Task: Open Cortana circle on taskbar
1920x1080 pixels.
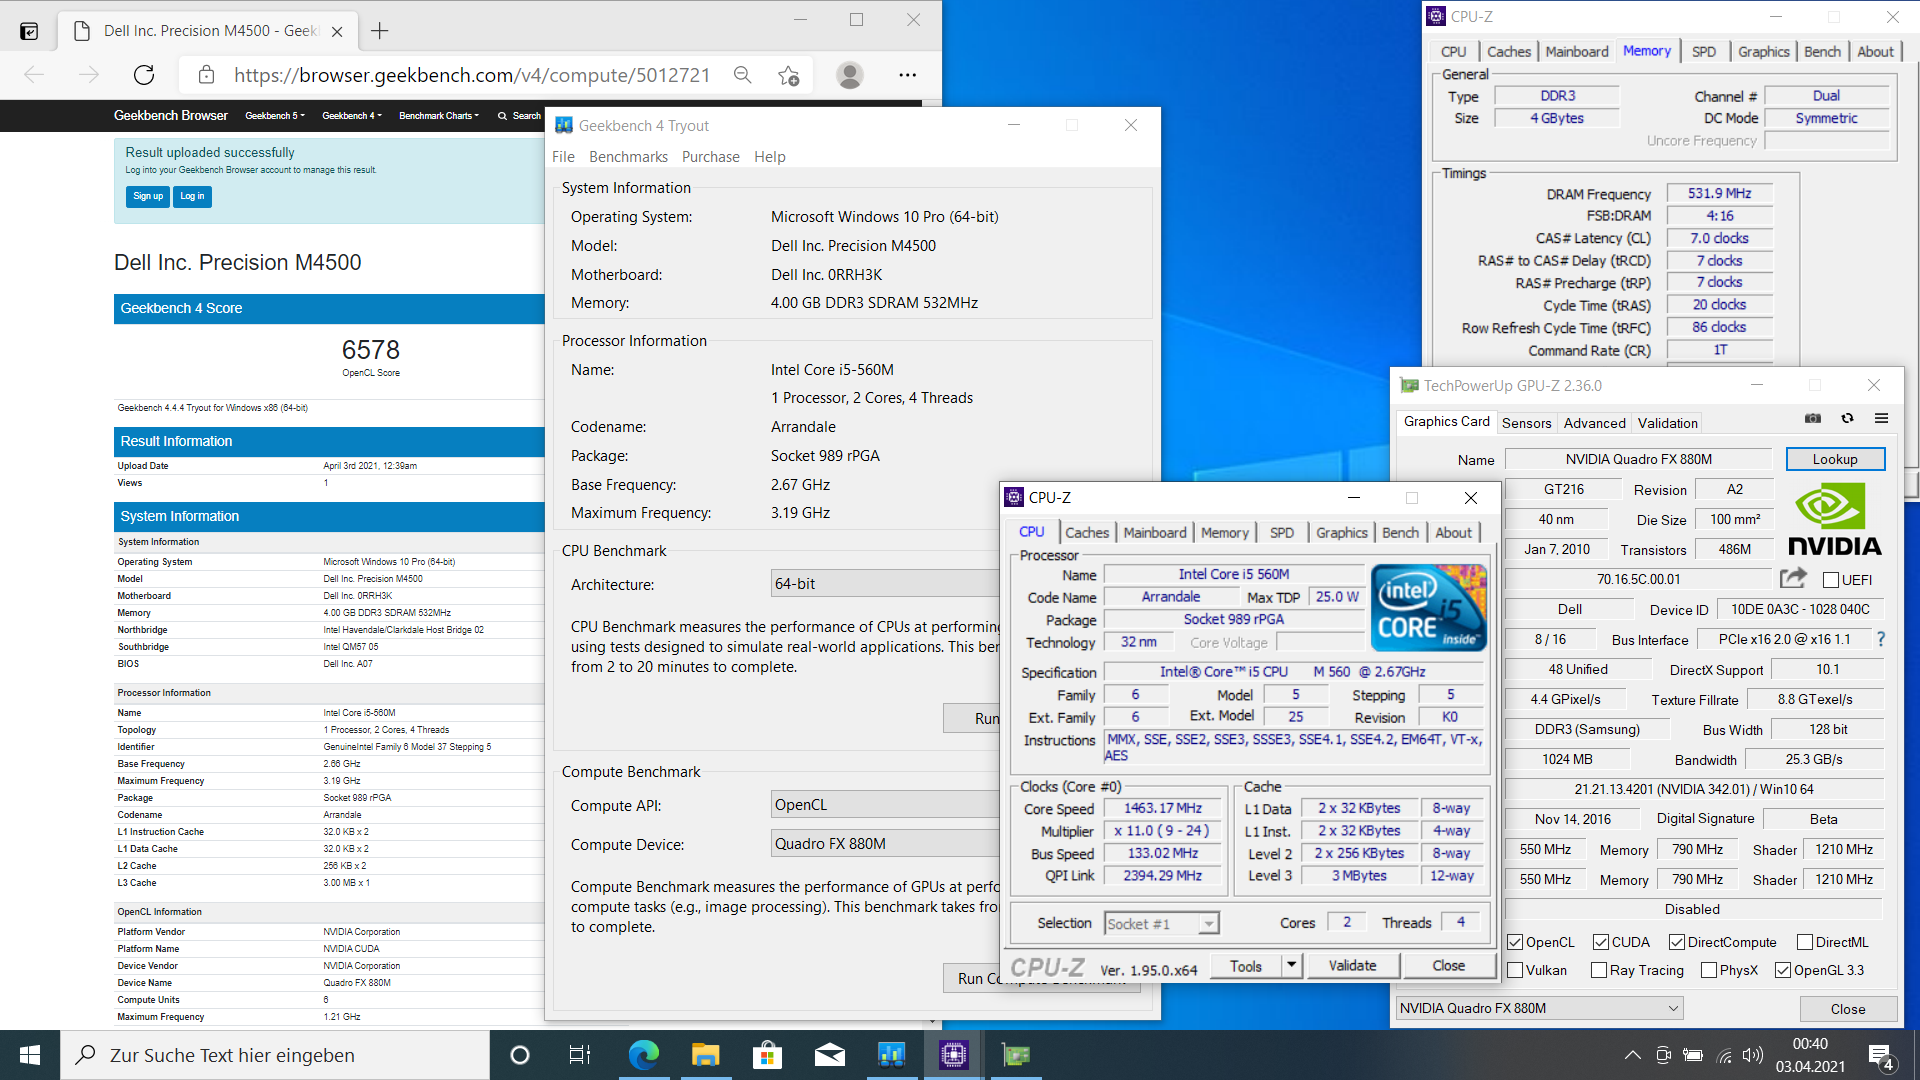Action: (519, 1055)
